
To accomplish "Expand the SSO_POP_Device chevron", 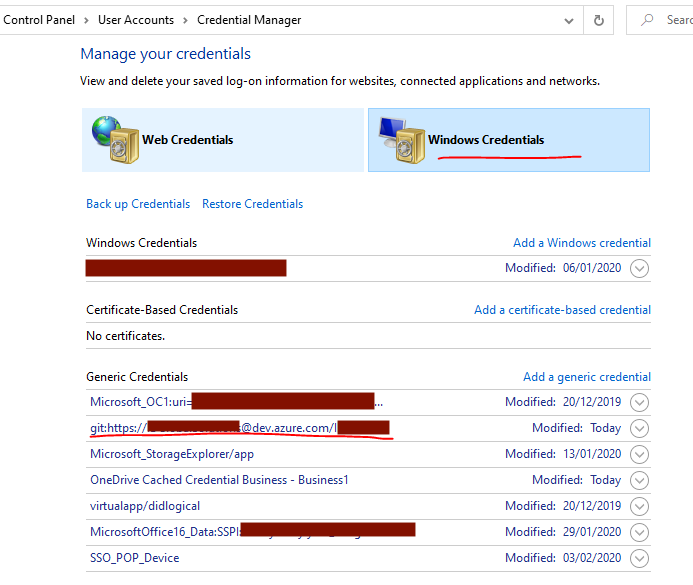I will (639, 558).
